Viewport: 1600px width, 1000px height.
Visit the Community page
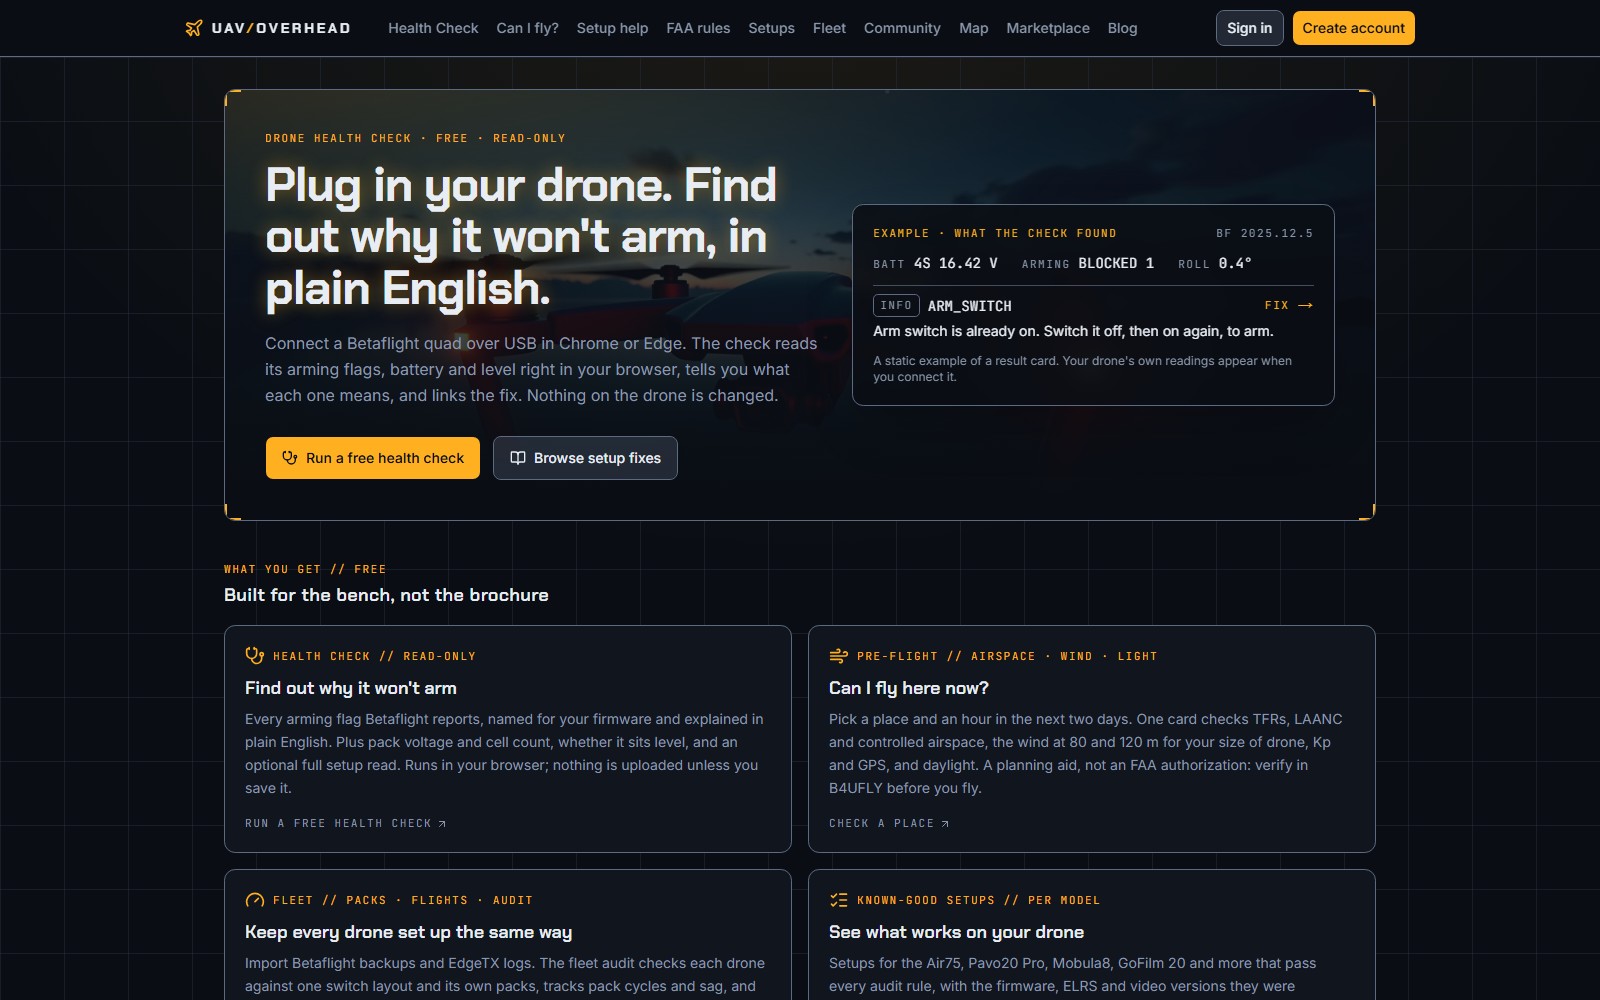pos(902,28)
